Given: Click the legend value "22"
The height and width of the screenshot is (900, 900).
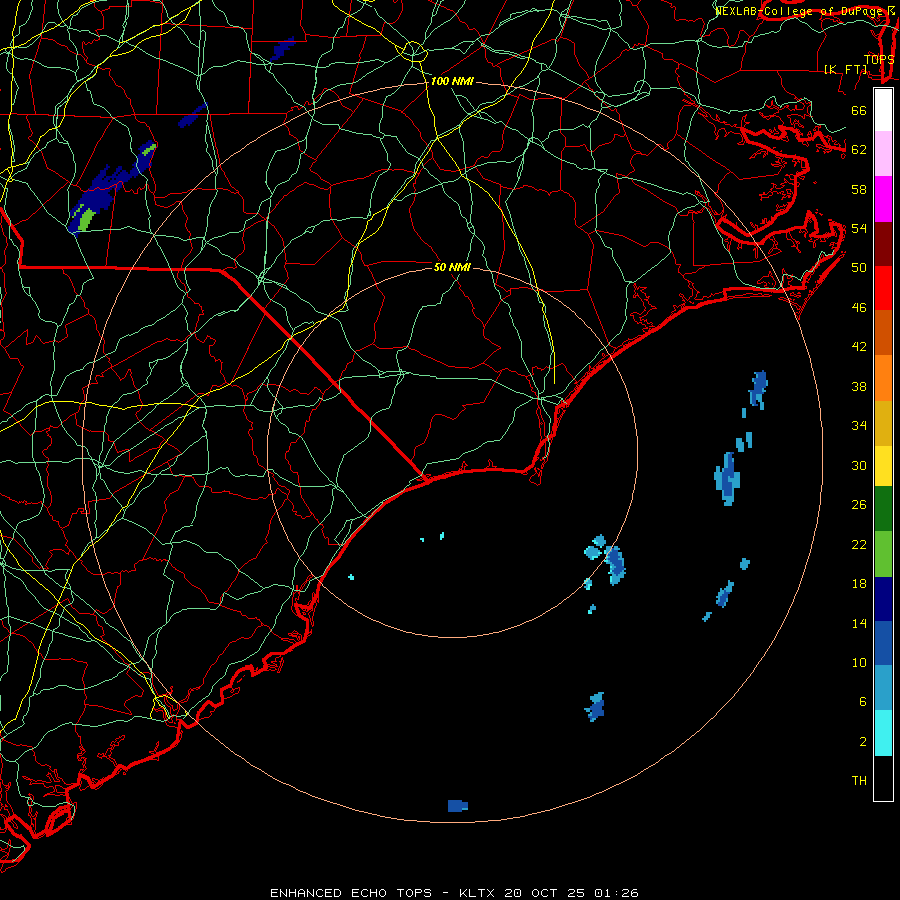Looking at the screenshot, I should click(x=859, y=544).
